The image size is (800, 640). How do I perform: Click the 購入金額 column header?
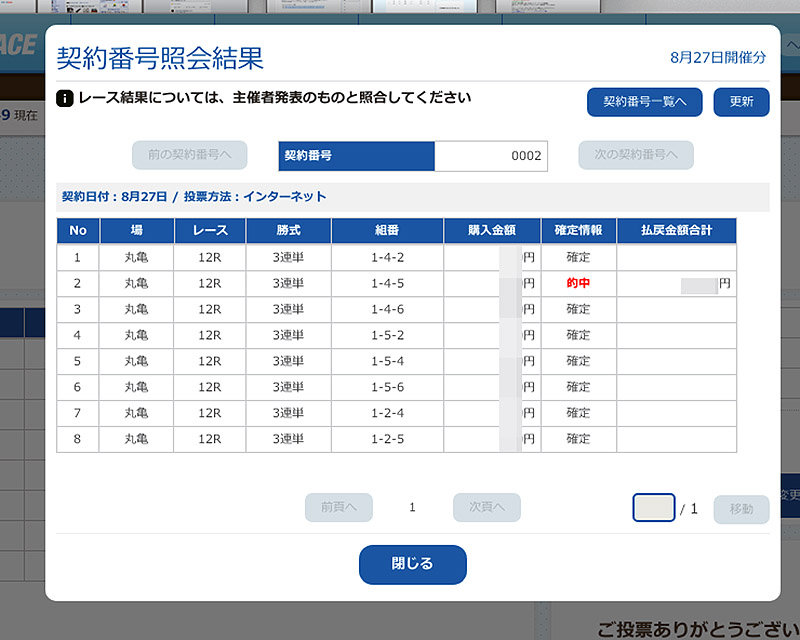click(492, 231)
